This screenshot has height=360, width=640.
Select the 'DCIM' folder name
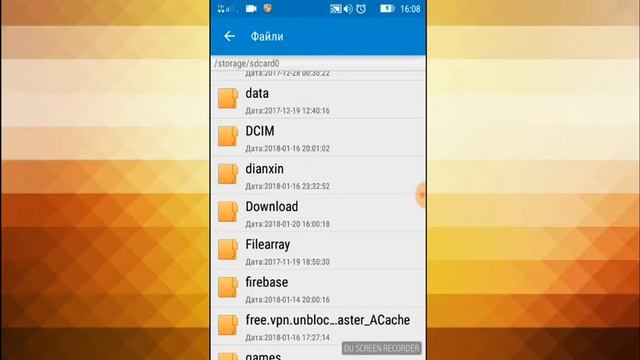[260, 131]
